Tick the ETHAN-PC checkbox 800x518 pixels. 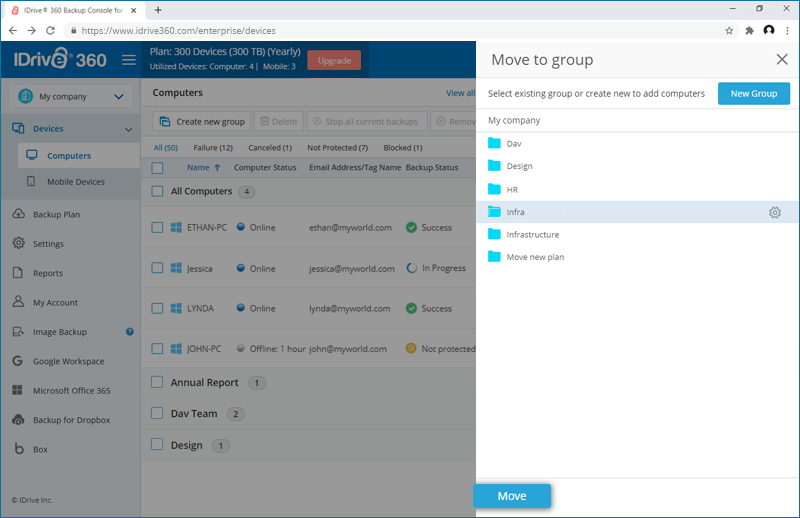[x=157, y=228]
